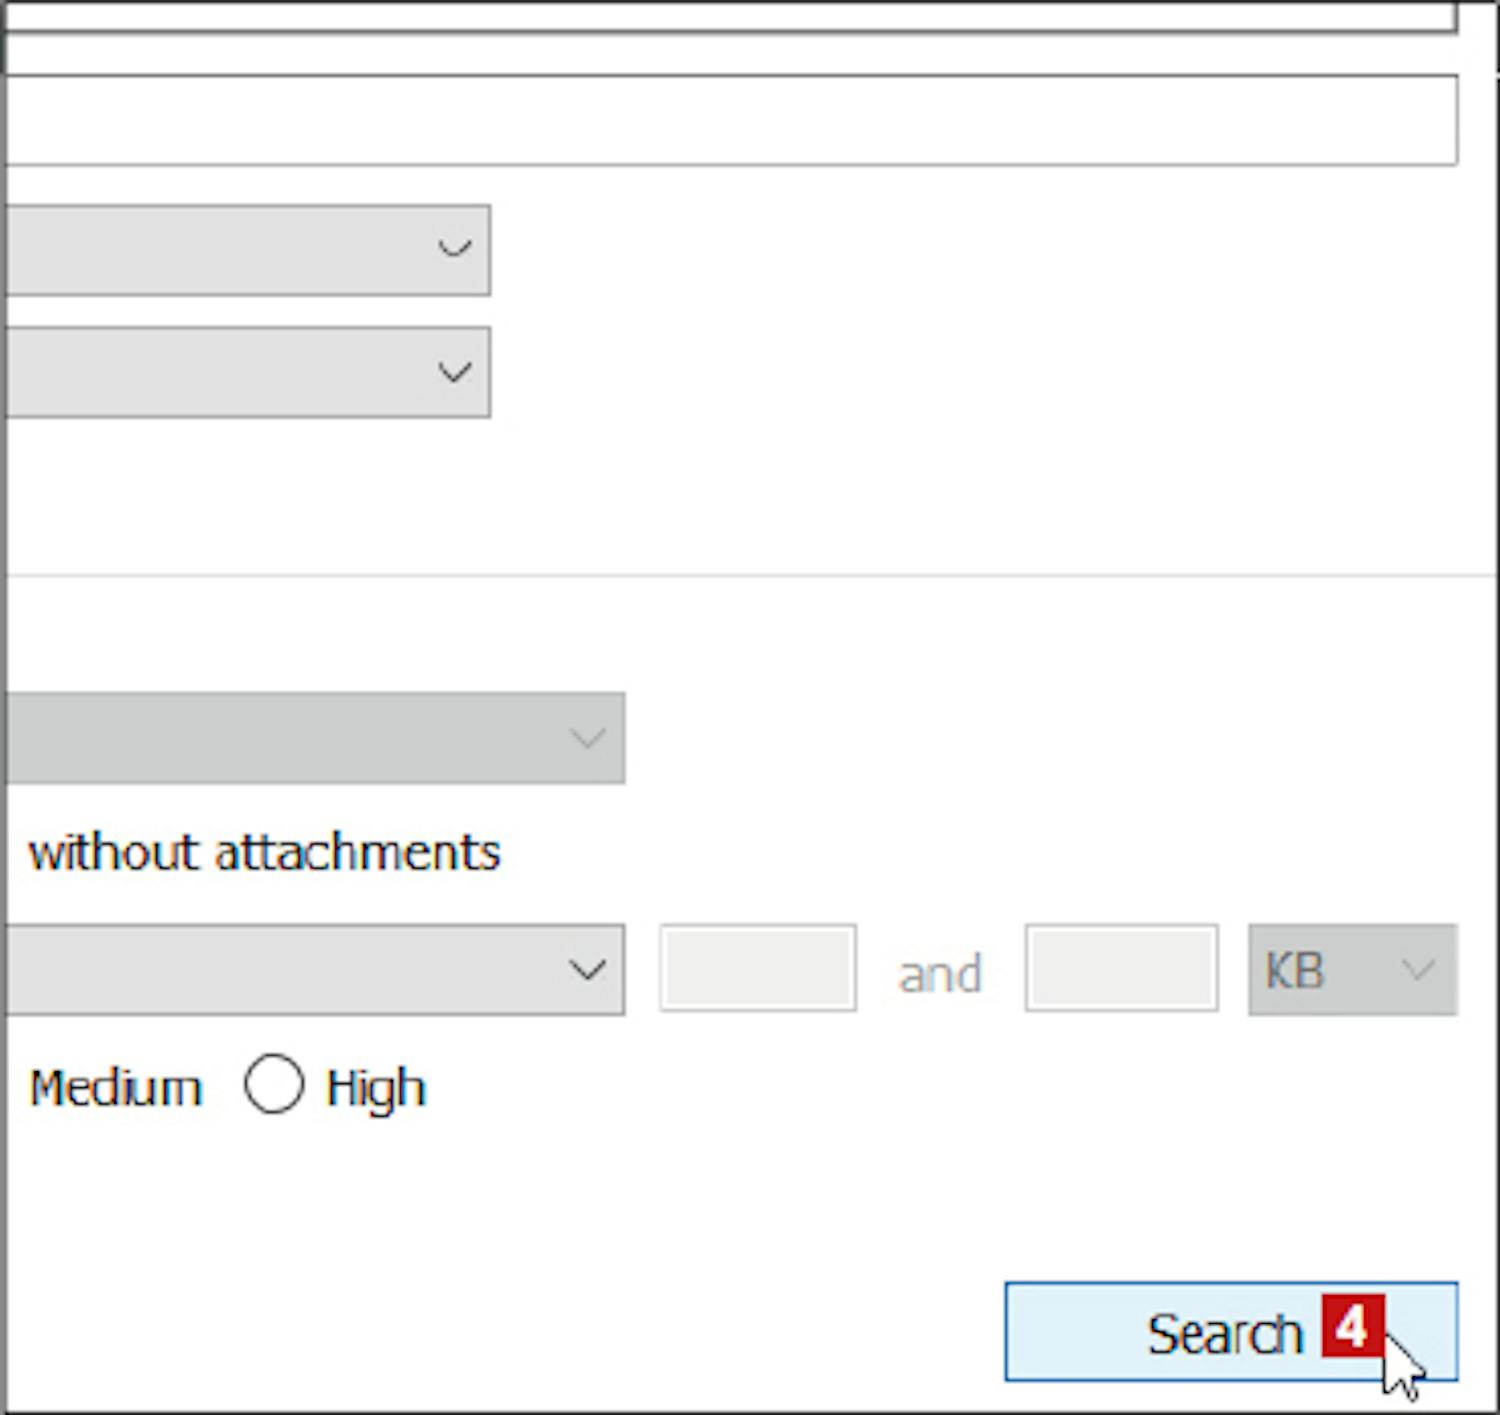The image size is (1500, 1415).
Task: Click the "High" label text
Action: pos(375,1088)
